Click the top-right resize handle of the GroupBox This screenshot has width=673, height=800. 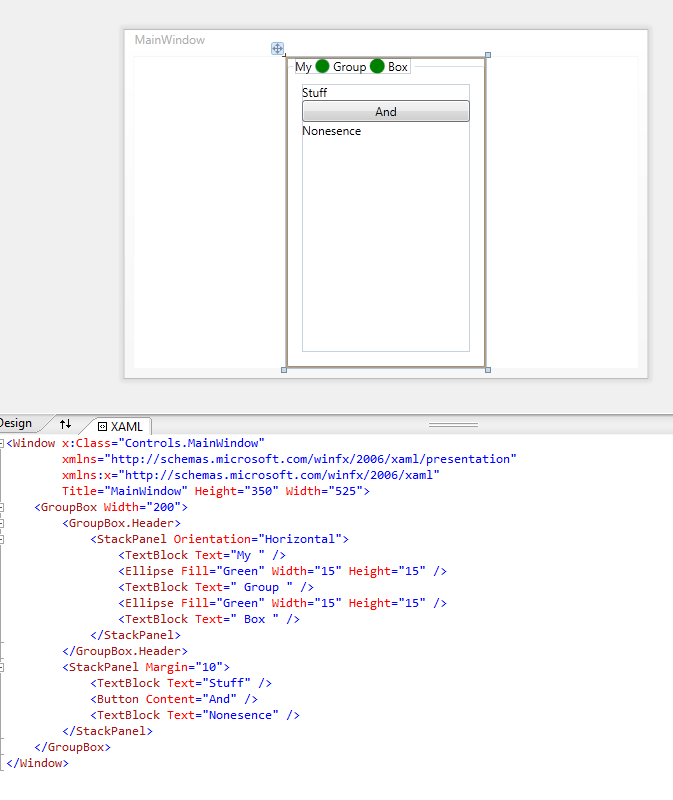pyautogui.click(x=487, y=55)
